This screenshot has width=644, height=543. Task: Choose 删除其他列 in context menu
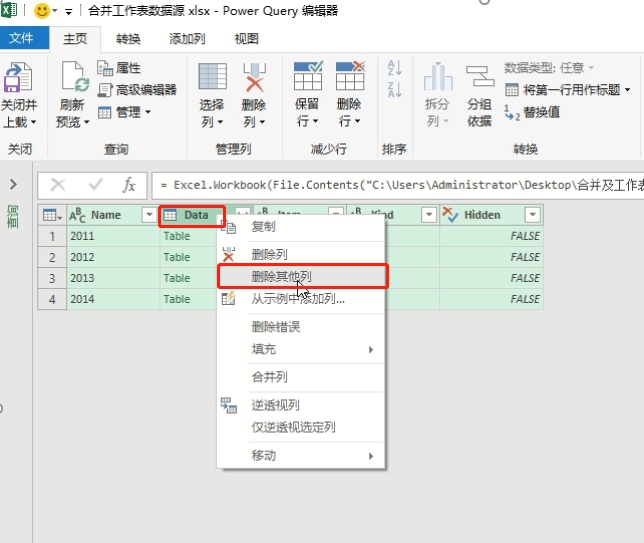pos(302,276)
